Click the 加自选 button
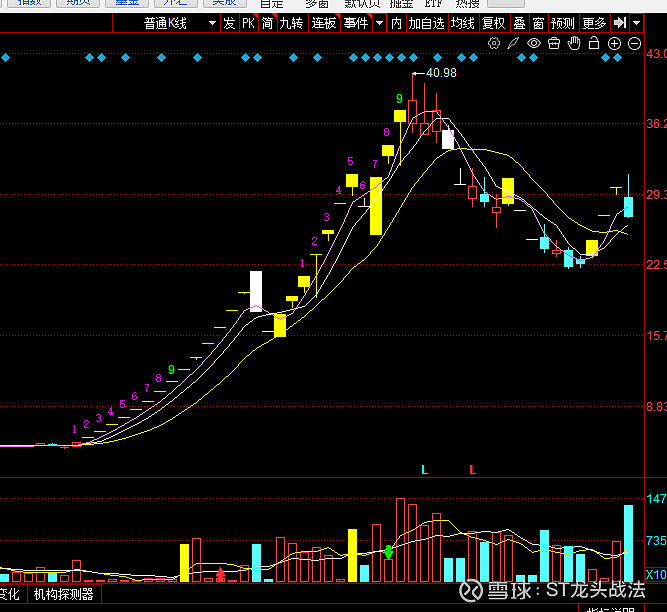This screenshot has height=612, width=667. [426, 22]
